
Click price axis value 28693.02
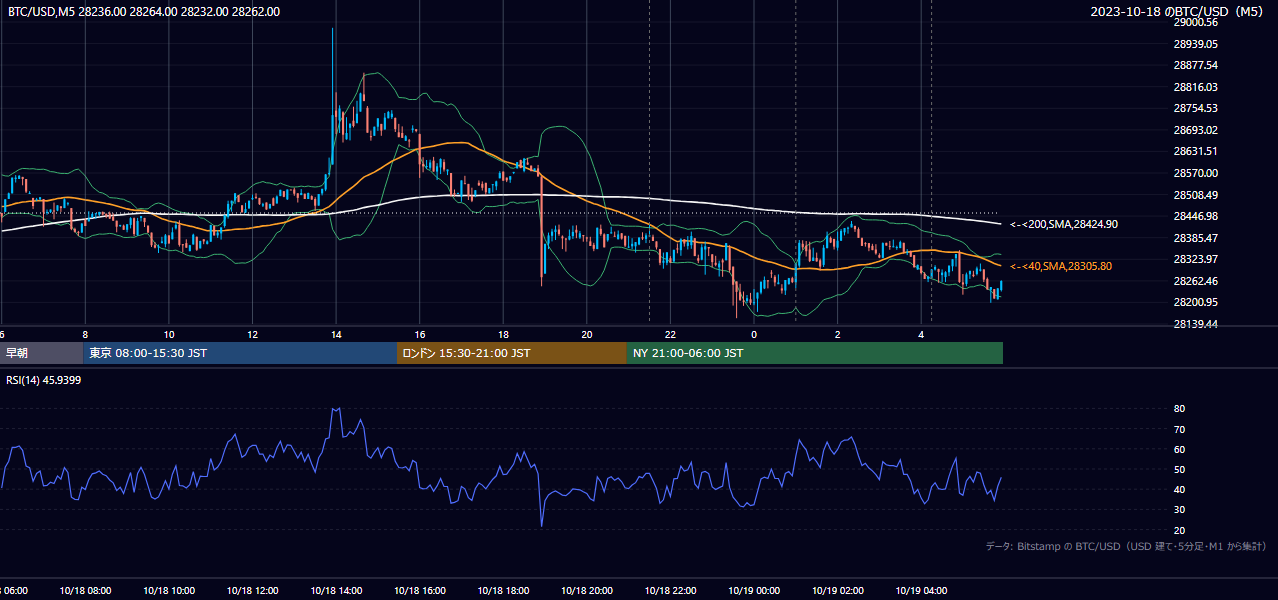(x=1195, y=130)
